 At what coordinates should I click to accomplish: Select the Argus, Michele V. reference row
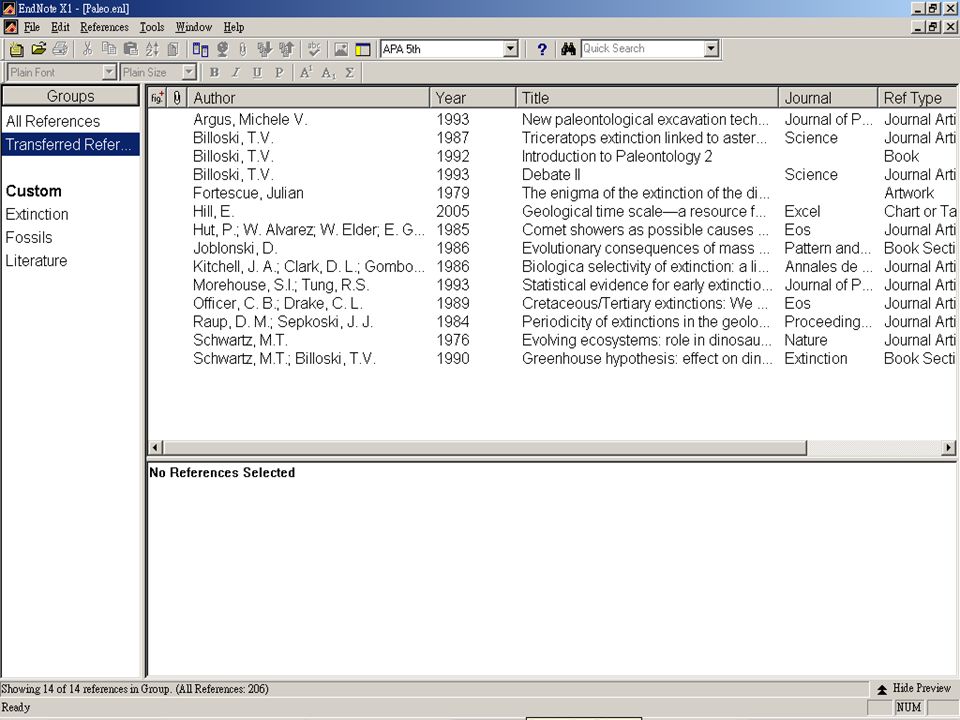pyautogui.click(x=551, y=119)
